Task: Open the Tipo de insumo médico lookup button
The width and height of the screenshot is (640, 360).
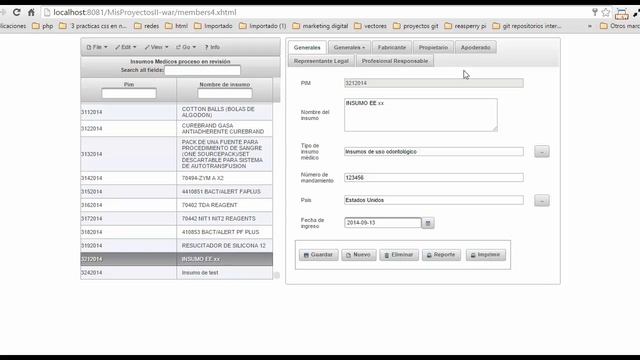Action: [542, 151]
